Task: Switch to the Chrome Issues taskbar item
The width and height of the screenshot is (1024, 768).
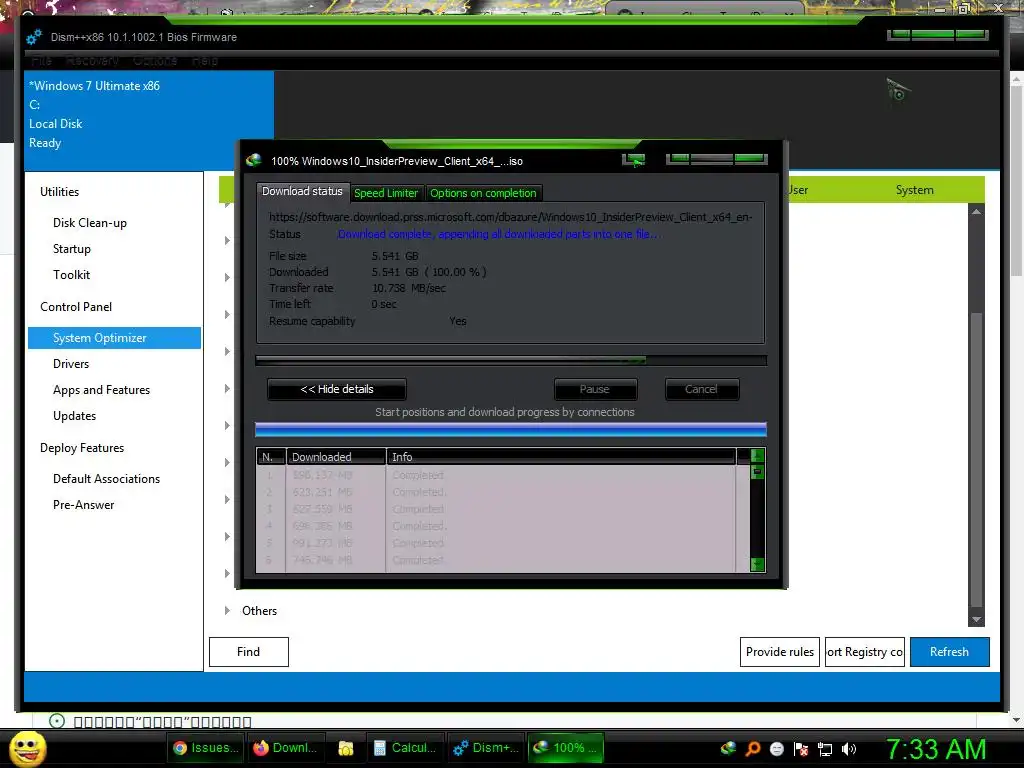Action: 206,748
